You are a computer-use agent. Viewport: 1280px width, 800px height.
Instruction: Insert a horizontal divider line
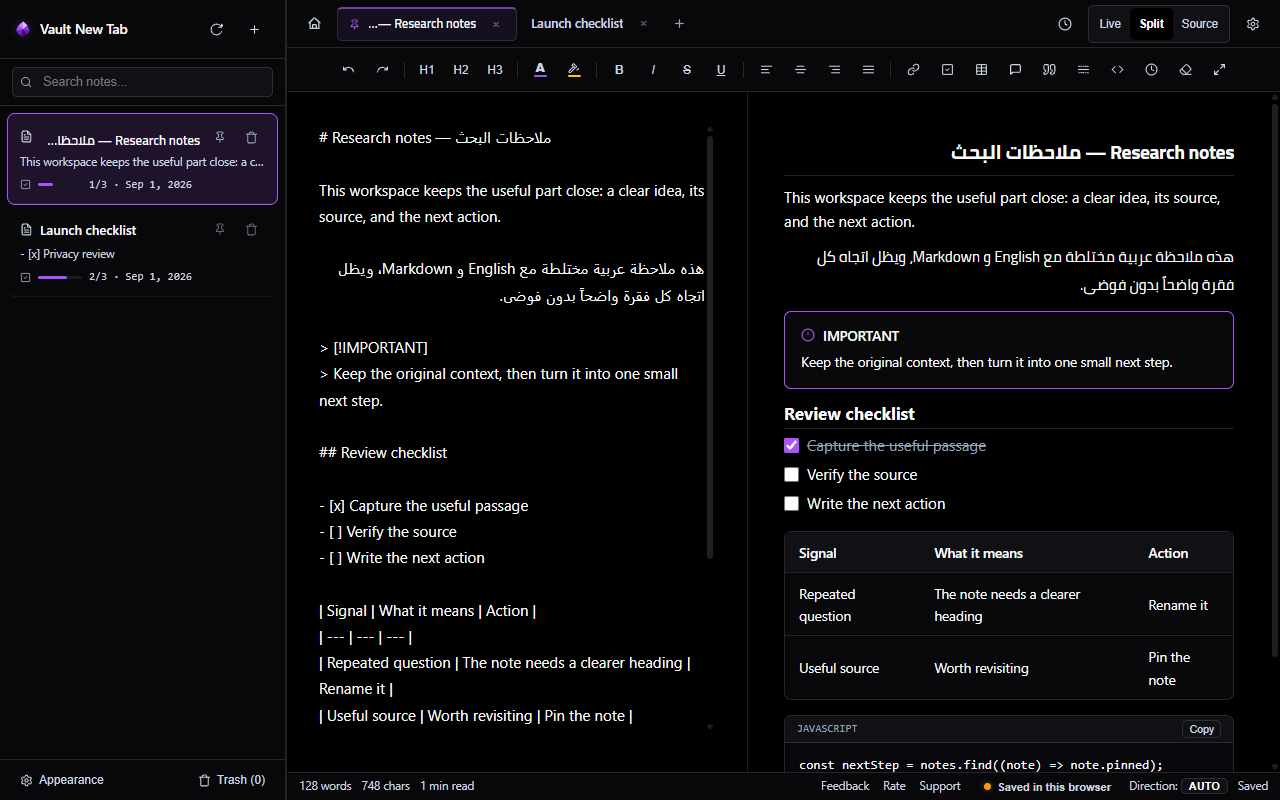[1083, 70]
